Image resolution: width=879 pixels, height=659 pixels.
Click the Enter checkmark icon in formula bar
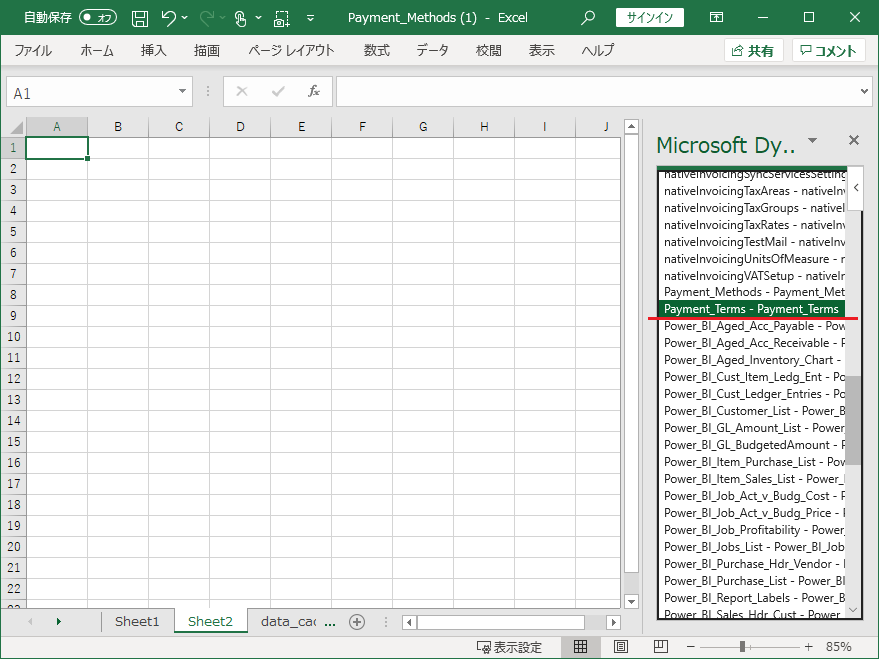tap(278, 91)
